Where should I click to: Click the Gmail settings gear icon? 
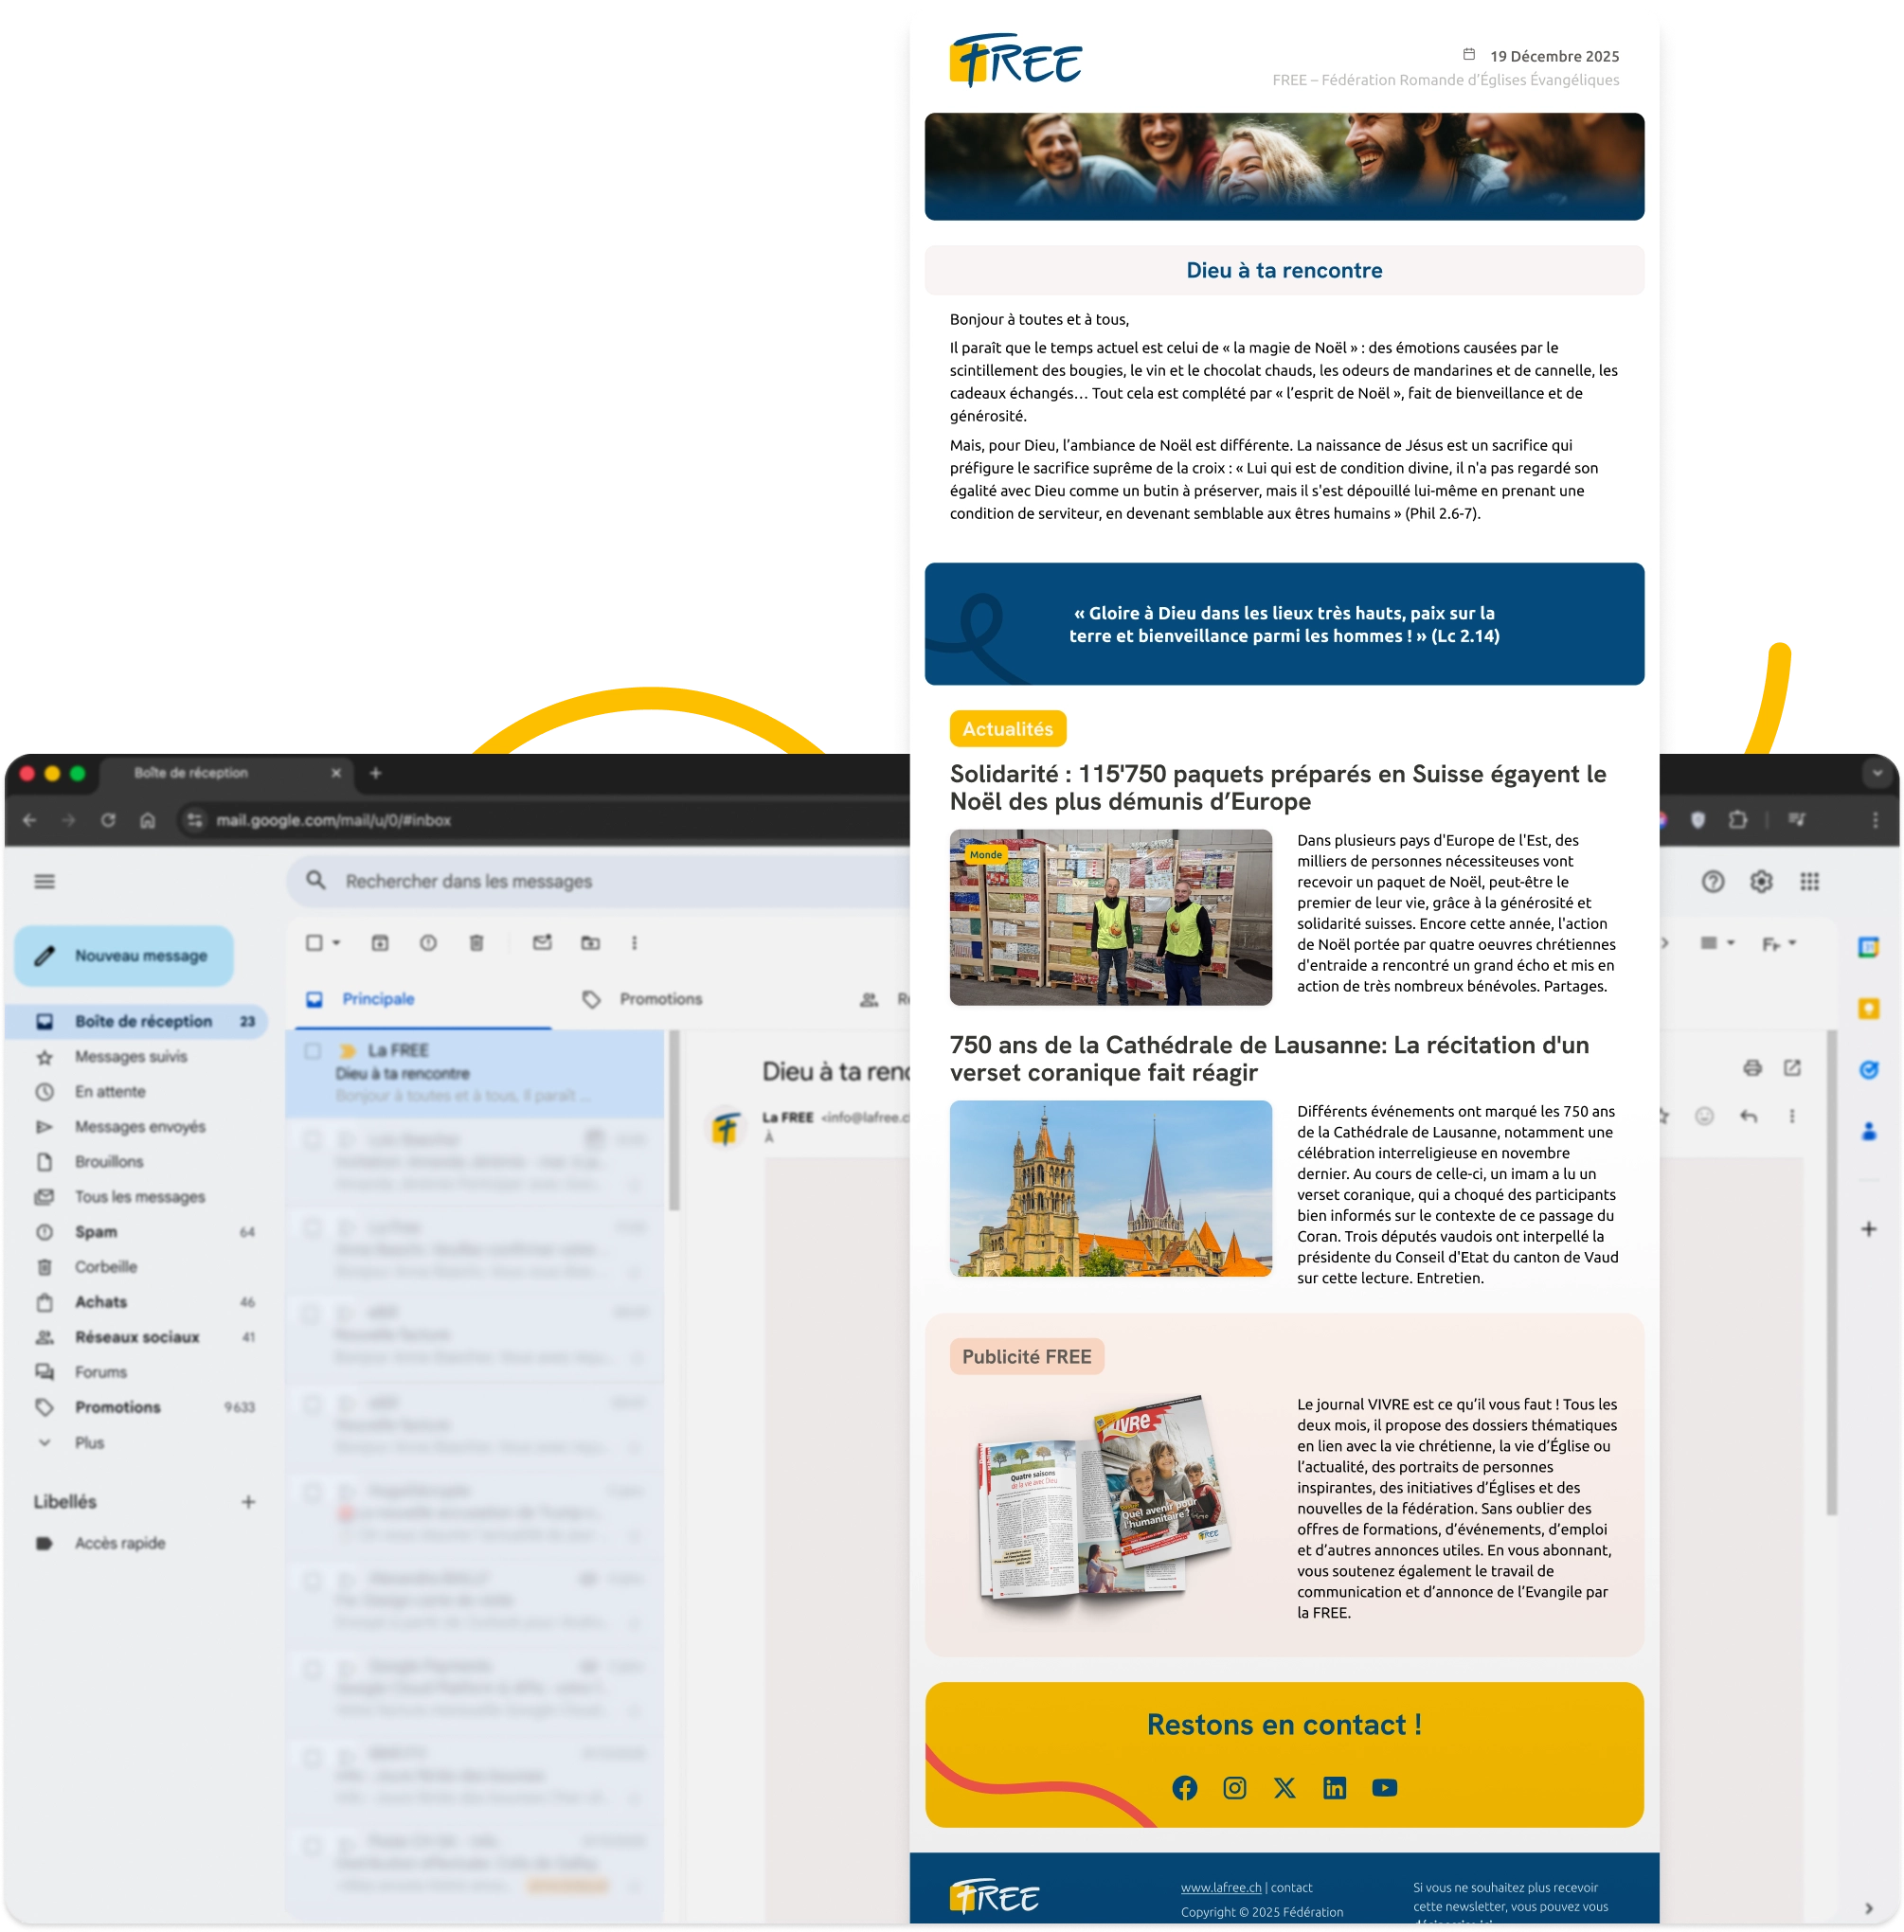click(1761, 881)
